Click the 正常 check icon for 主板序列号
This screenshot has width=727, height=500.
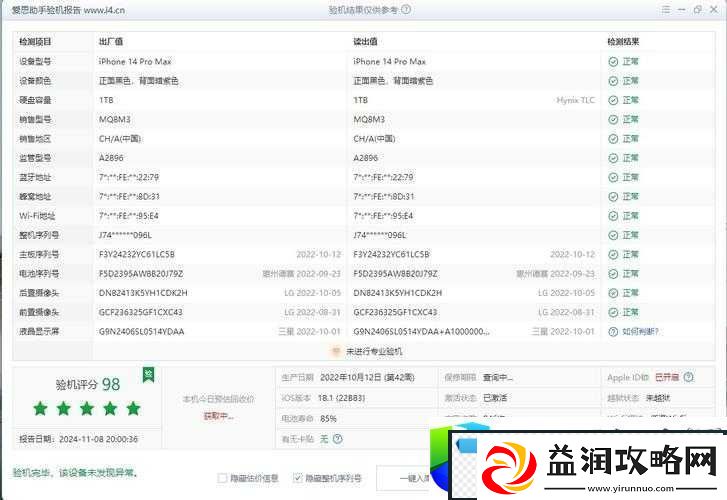pos(613,255)
